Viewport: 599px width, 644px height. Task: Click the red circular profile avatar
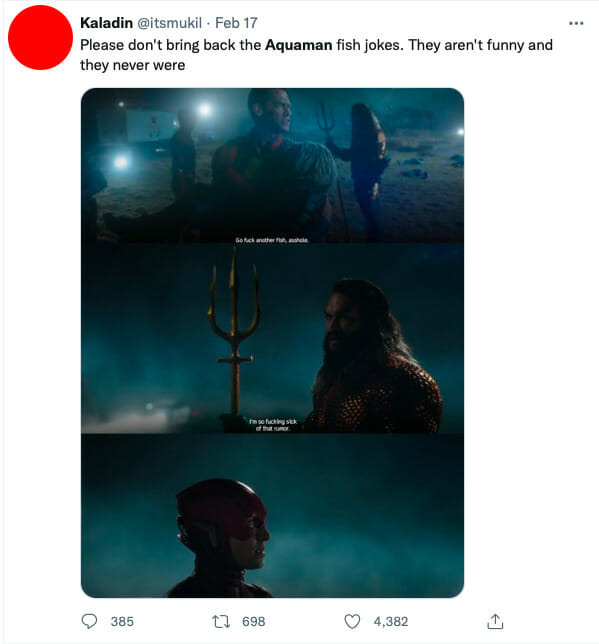point(40,37)
